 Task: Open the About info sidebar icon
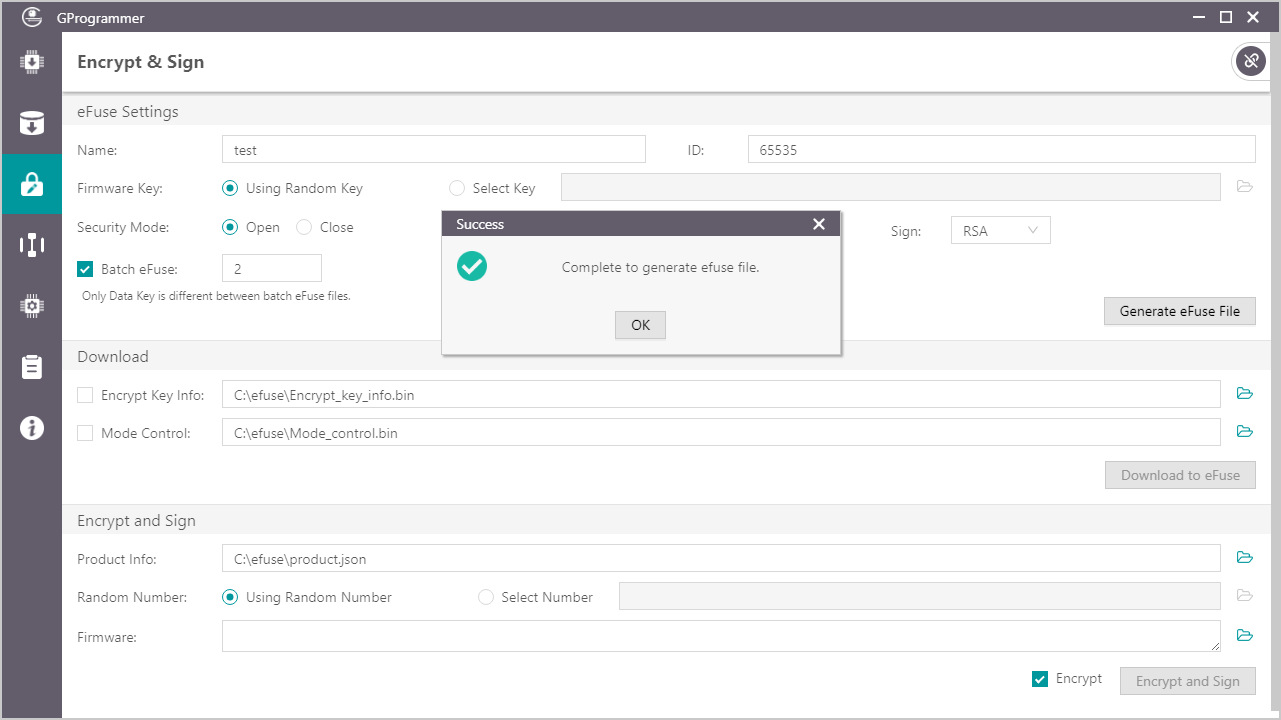tap(32, 428)
